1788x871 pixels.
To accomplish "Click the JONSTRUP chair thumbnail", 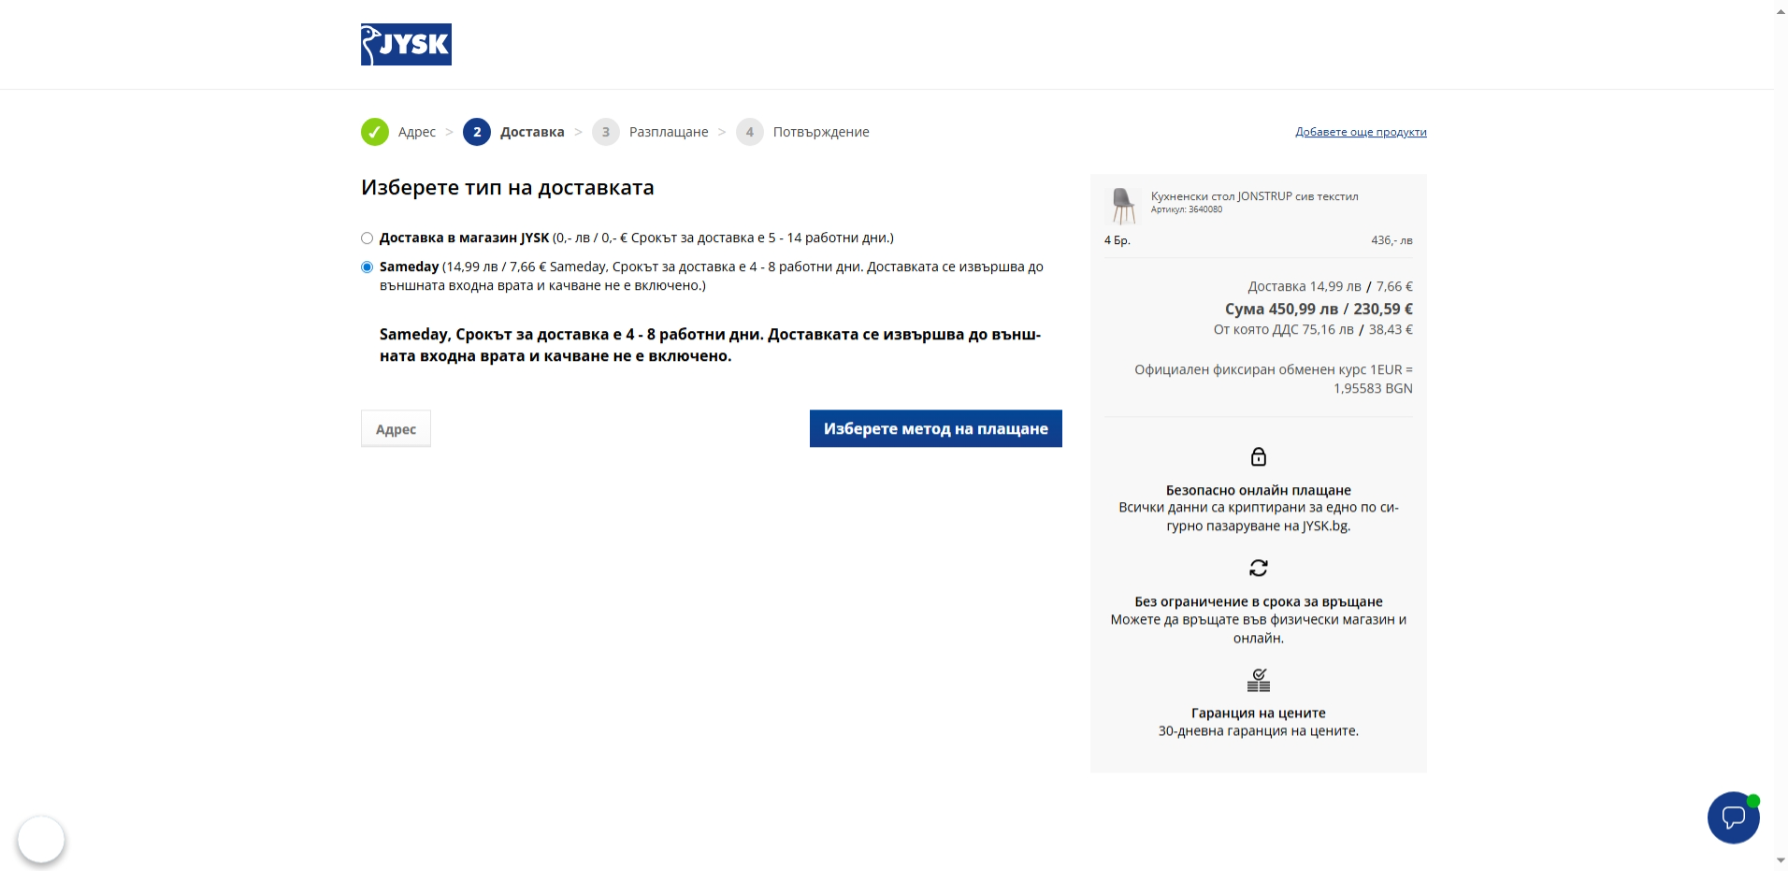I will [x=1123, y=206].
